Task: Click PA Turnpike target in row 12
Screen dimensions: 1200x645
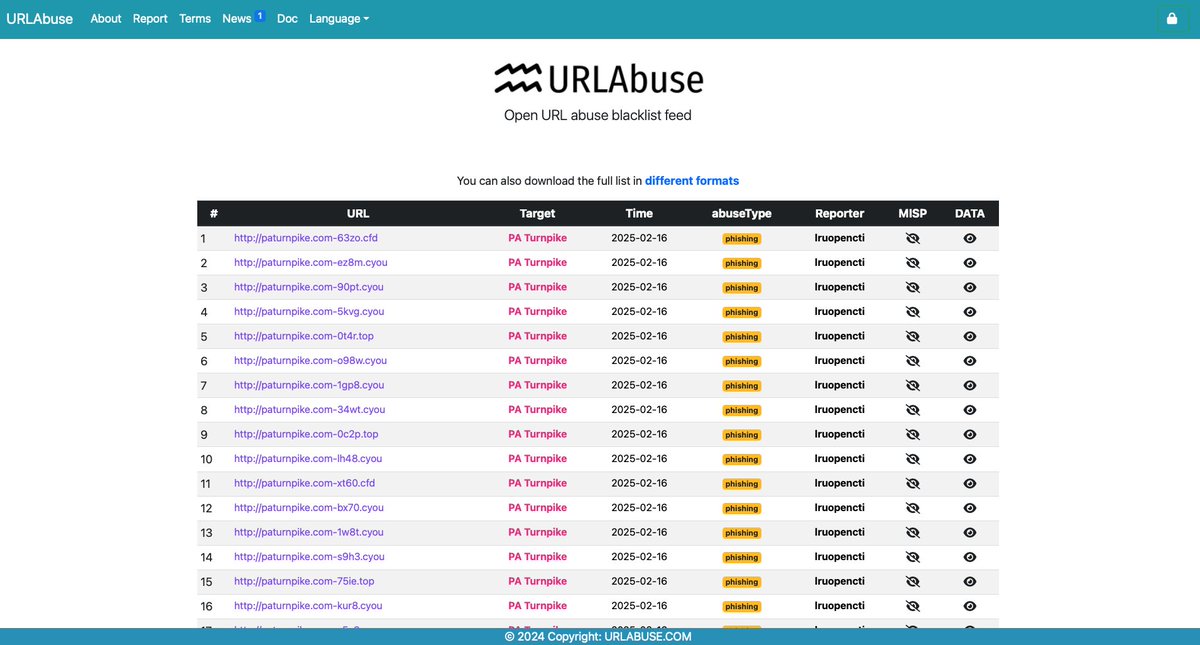Action: 537,508
